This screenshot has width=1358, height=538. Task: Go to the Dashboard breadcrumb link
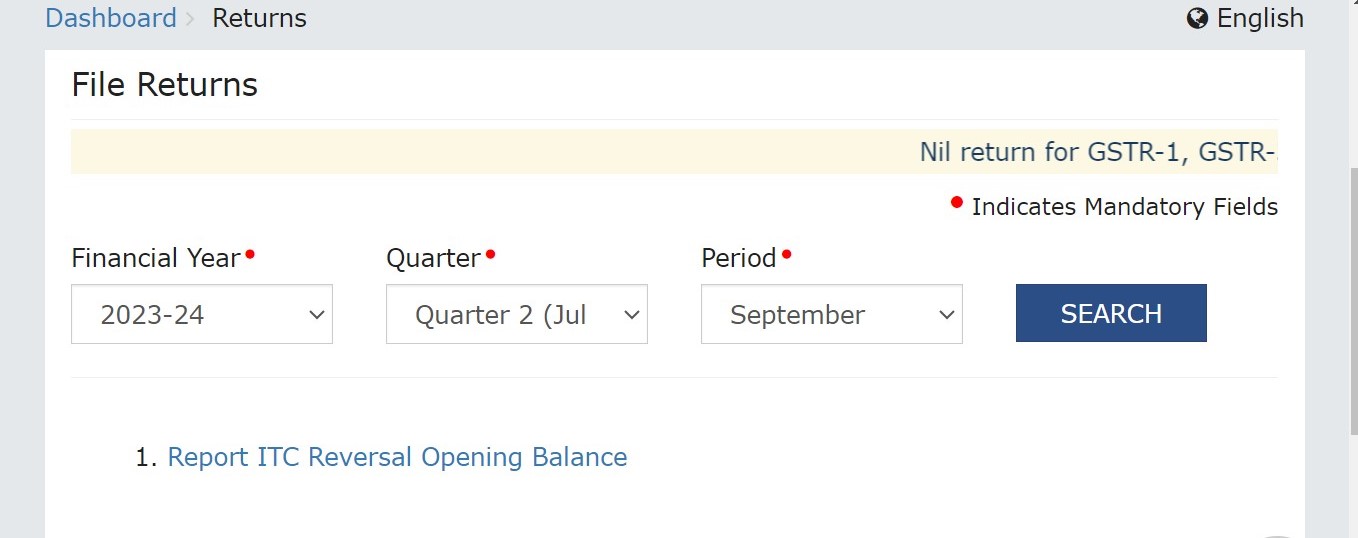tap(111, 18)
